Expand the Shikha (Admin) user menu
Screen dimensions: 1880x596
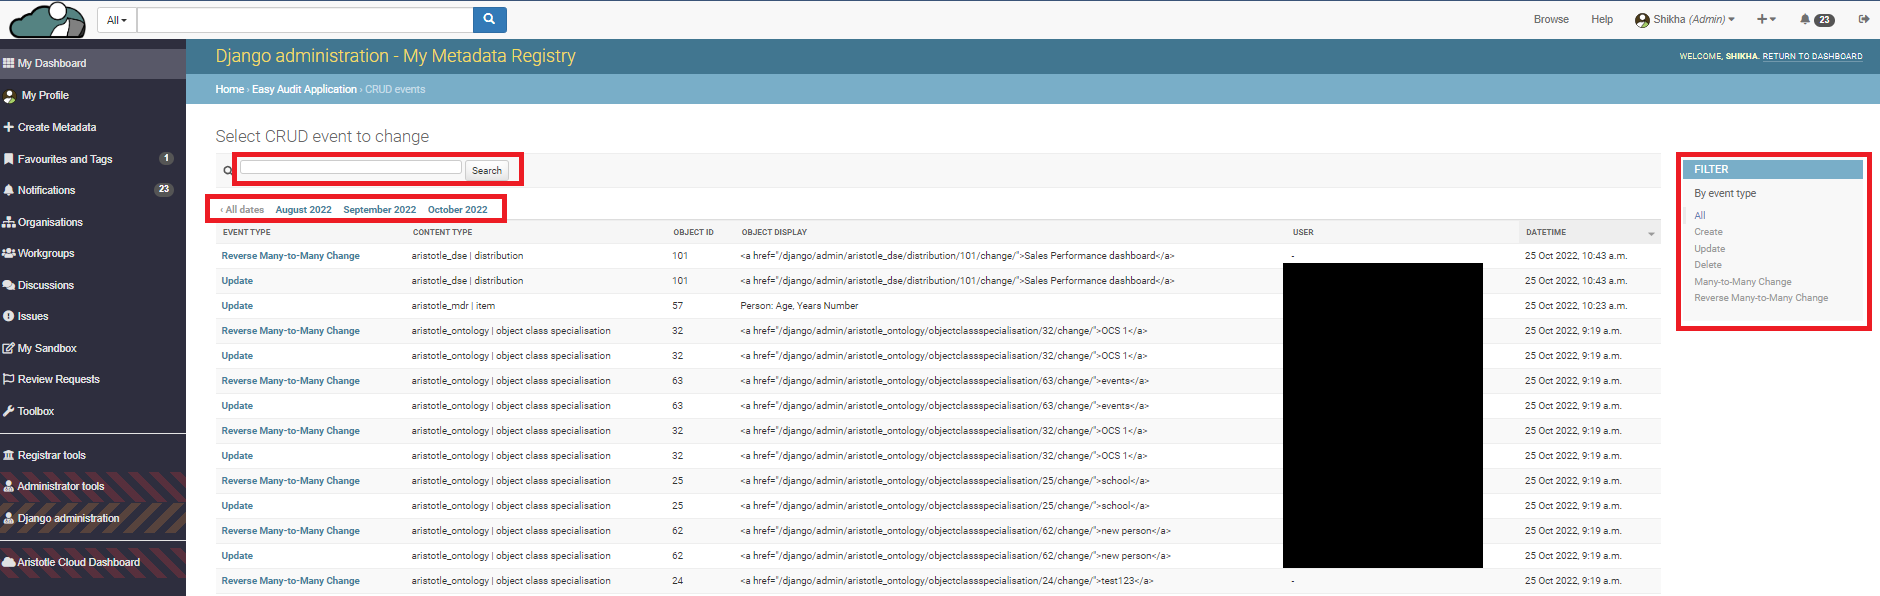point(1685,19)
